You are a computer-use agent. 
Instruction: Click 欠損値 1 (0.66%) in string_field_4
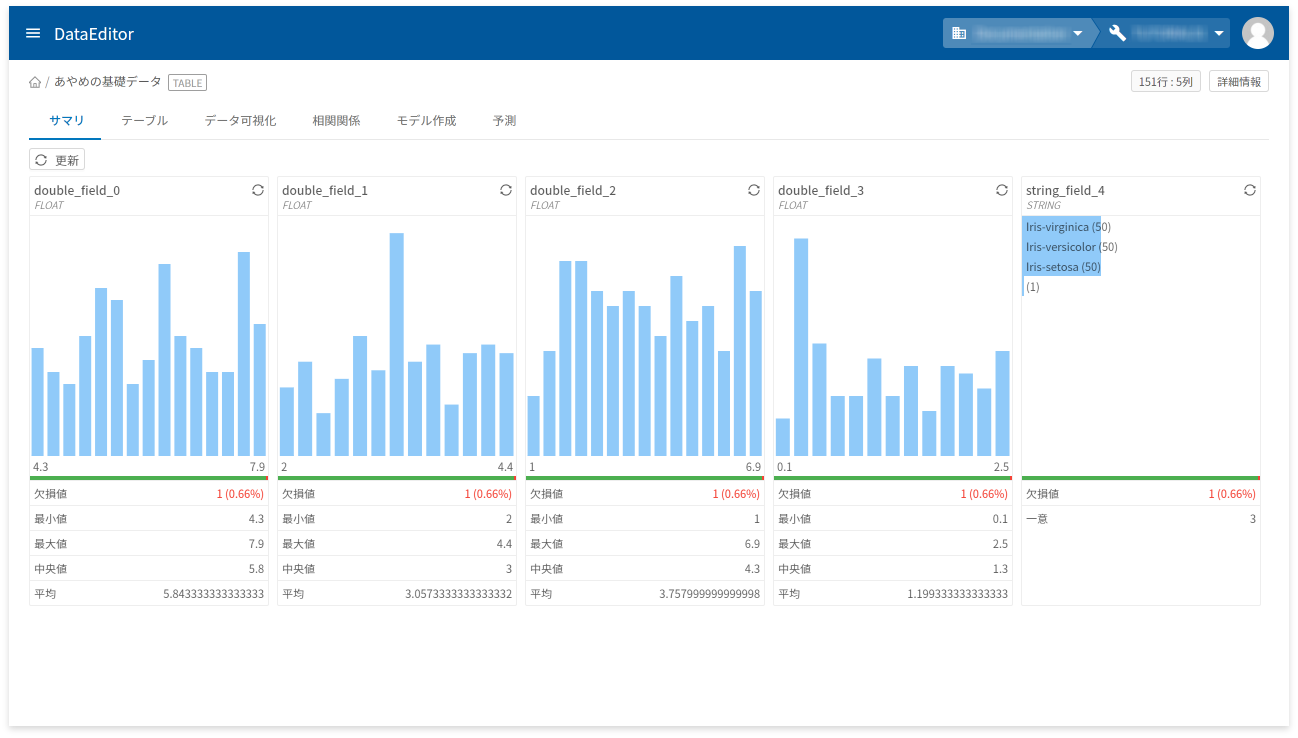point(1231,494)
